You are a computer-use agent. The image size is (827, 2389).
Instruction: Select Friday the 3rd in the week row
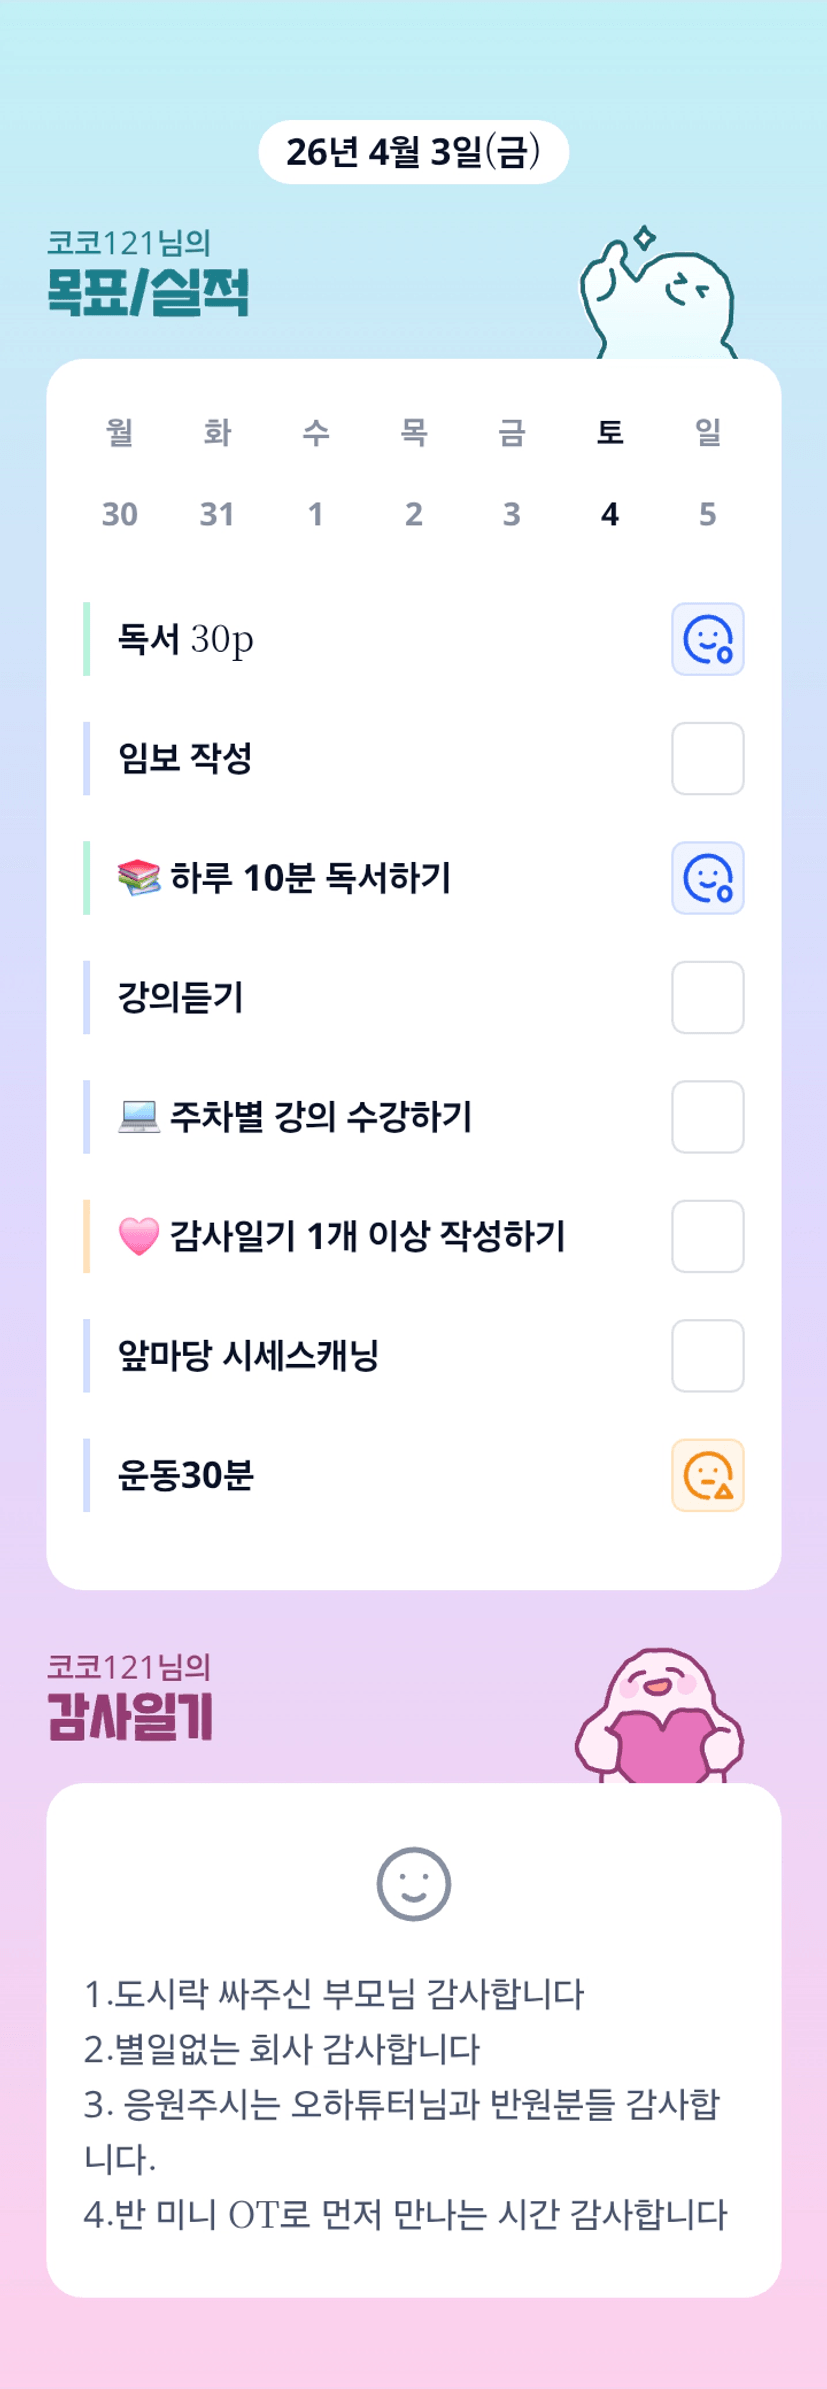[x=511, y=514]
